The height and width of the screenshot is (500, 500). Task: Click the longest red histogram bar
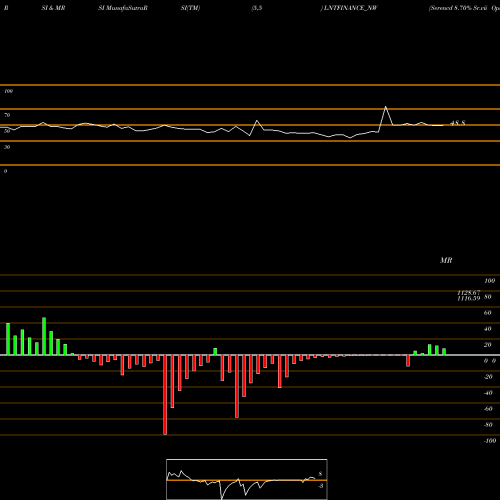tap(165, 395)
